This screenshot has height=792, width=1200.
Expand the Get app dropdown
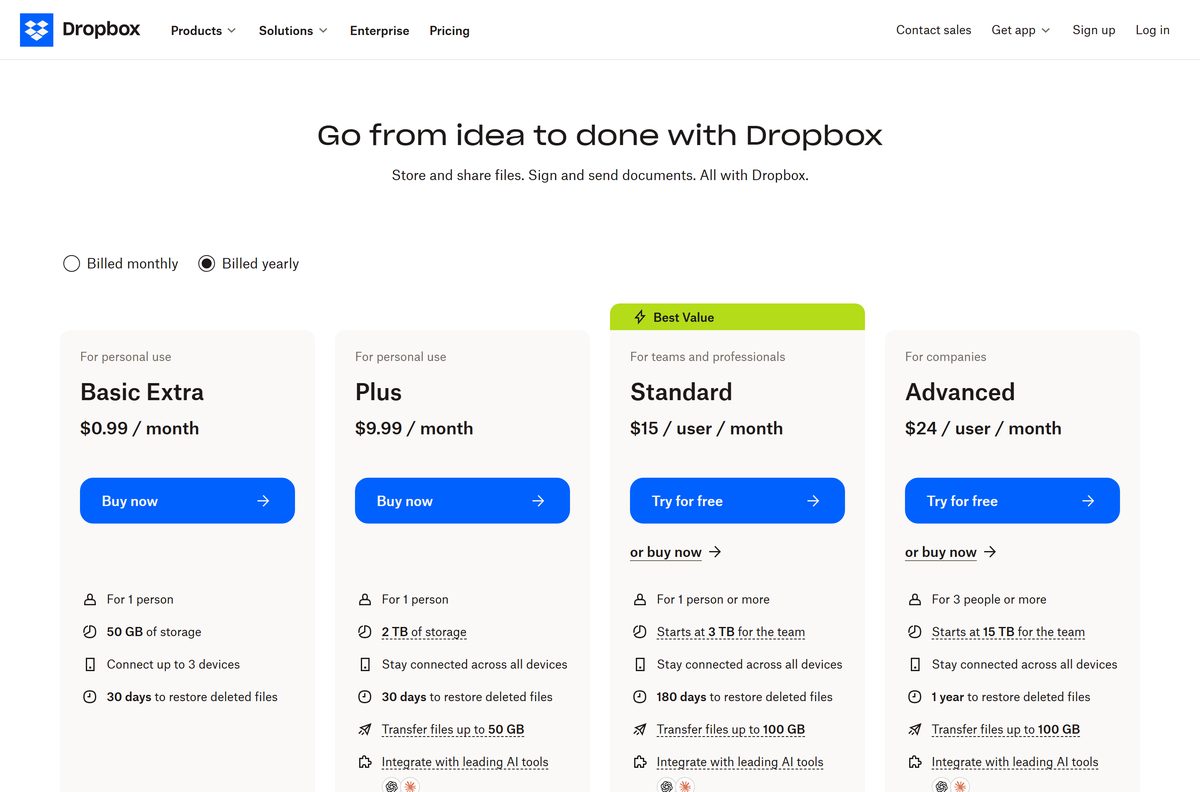click(x=1021, y=30)
